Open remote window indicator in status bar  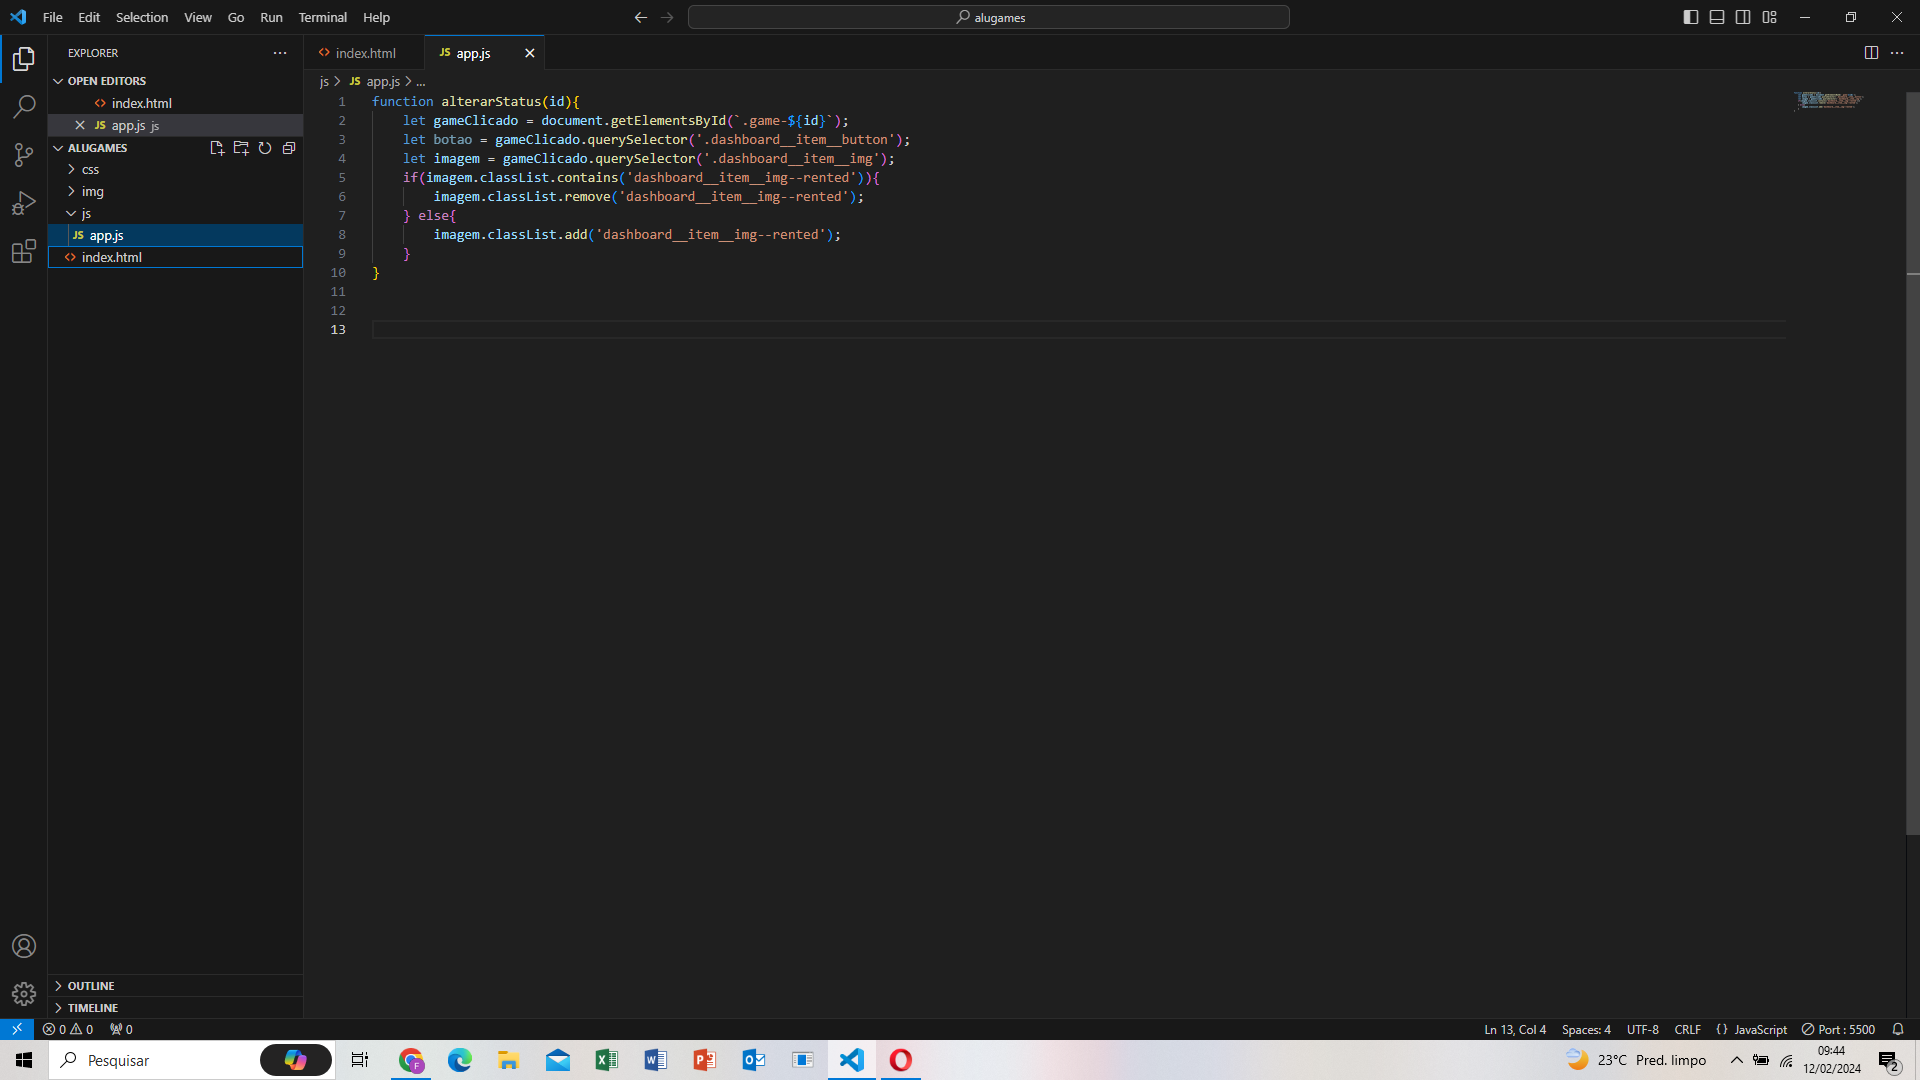coord(17,1029)
